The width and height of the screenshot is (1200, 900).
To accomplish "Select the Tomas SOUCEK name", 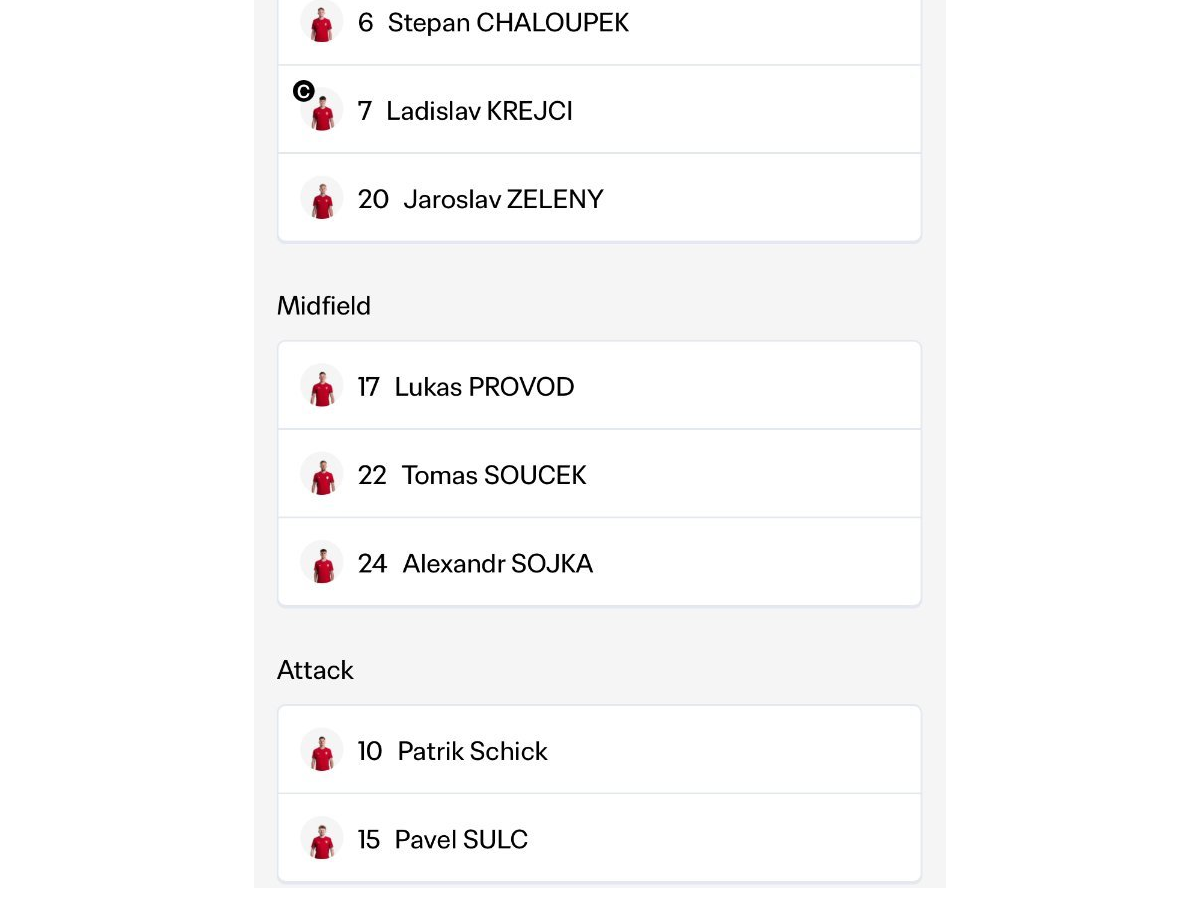I will [x=494, y=475].
